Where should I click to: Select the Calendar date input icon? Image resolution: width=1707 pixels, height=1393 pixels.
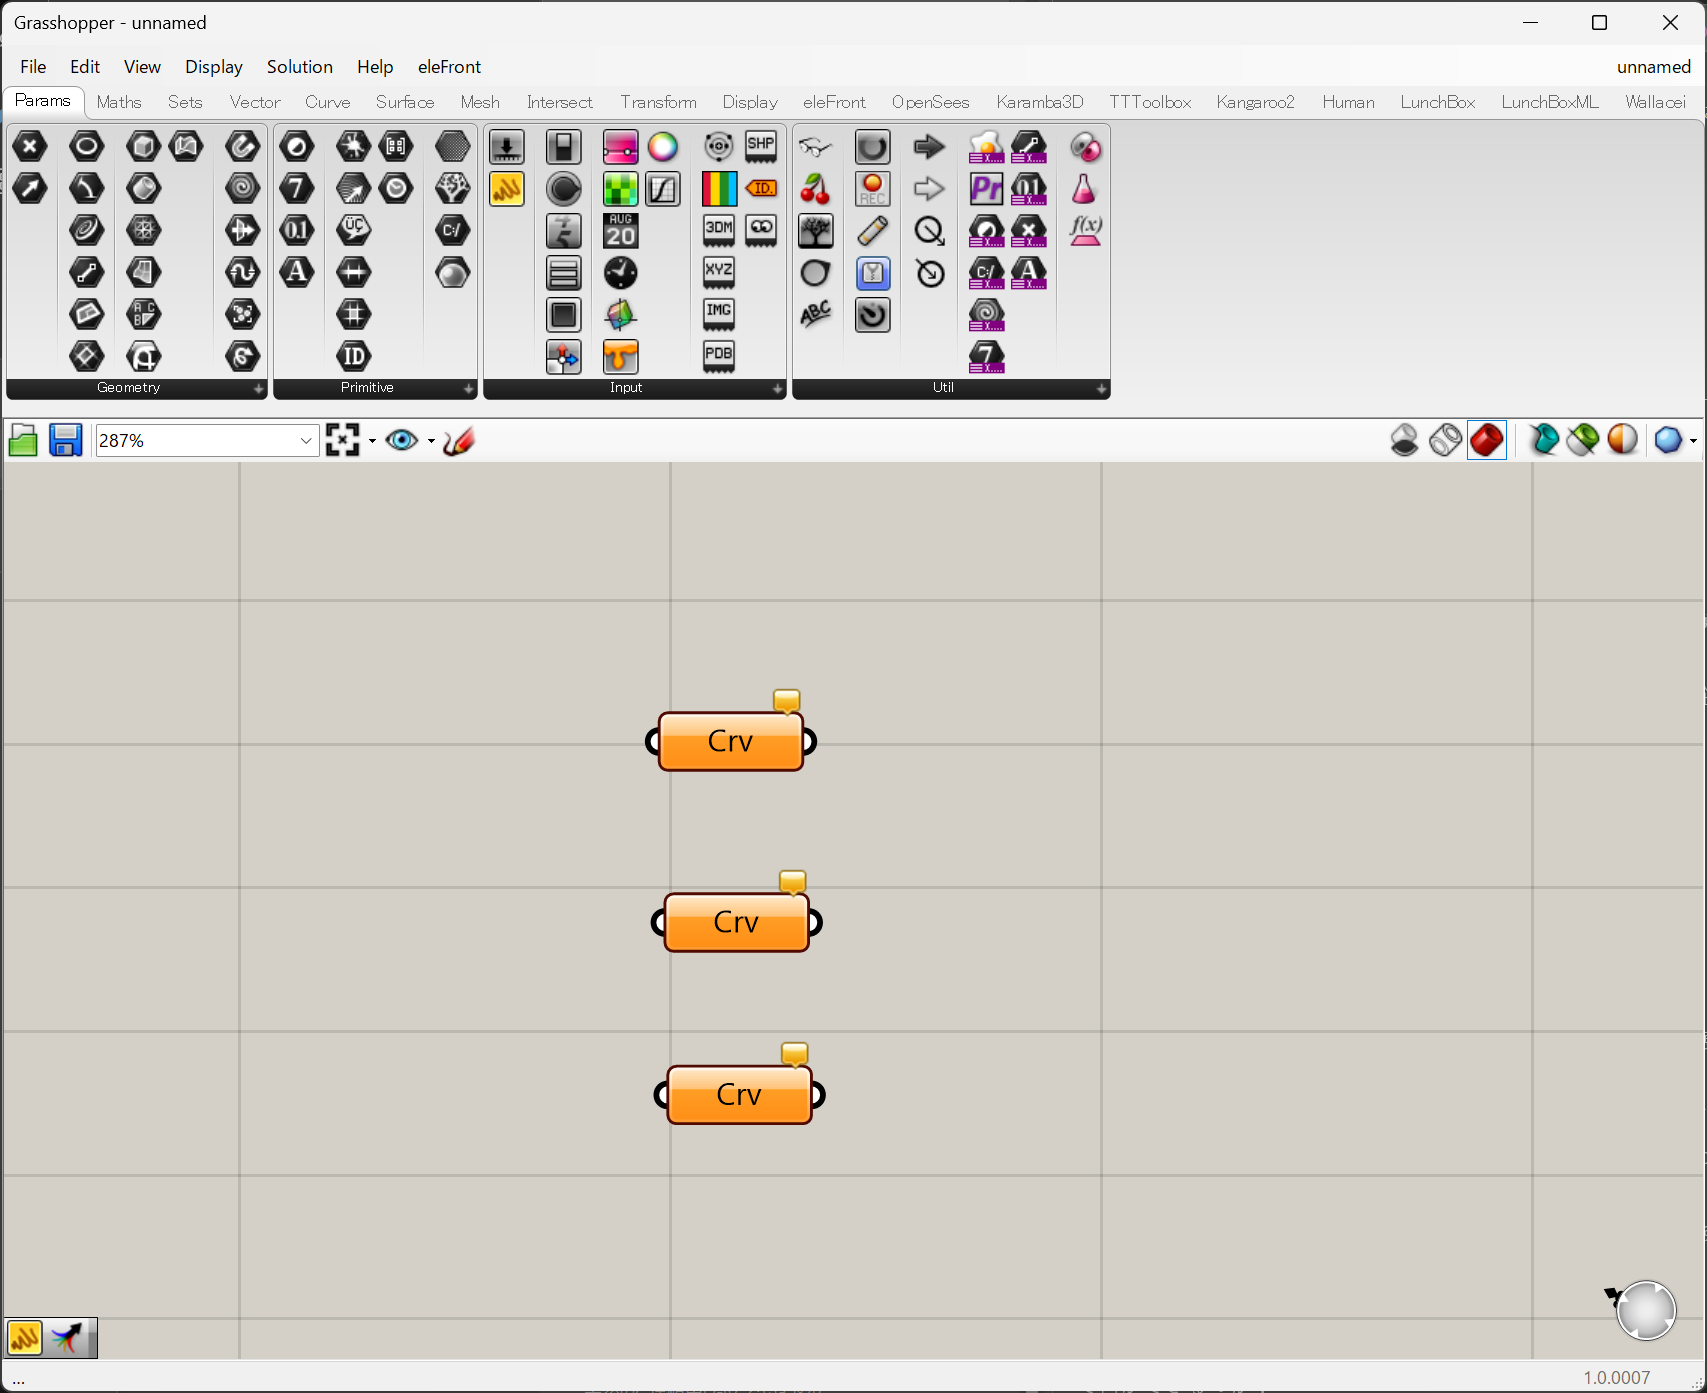[620, 231]
